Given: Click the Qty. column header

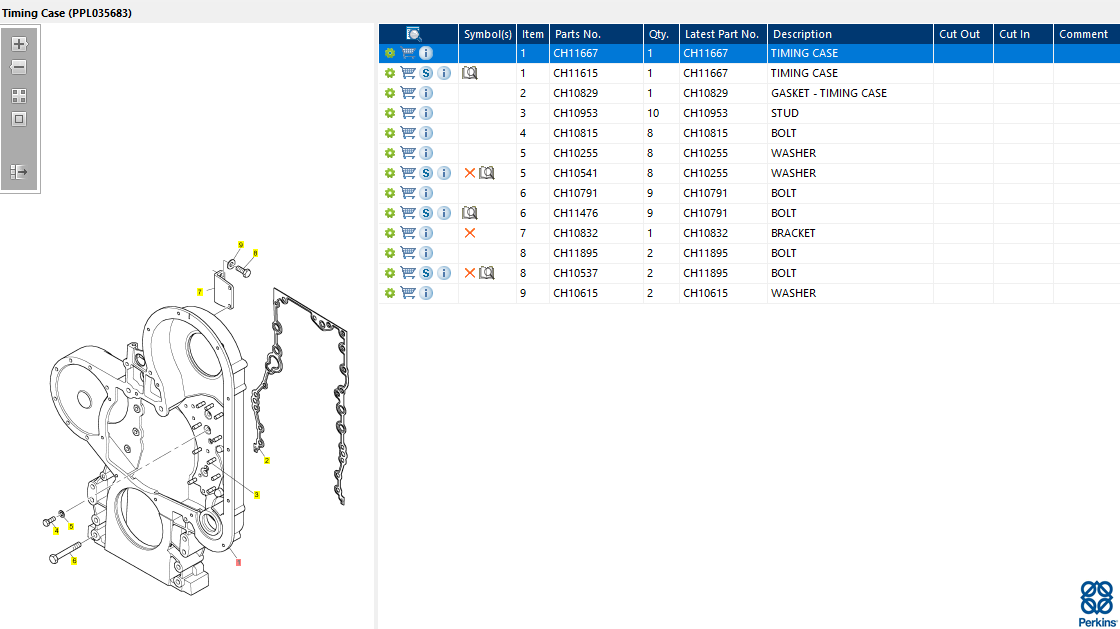Looking at the screenshot, I should coord(658,34).
